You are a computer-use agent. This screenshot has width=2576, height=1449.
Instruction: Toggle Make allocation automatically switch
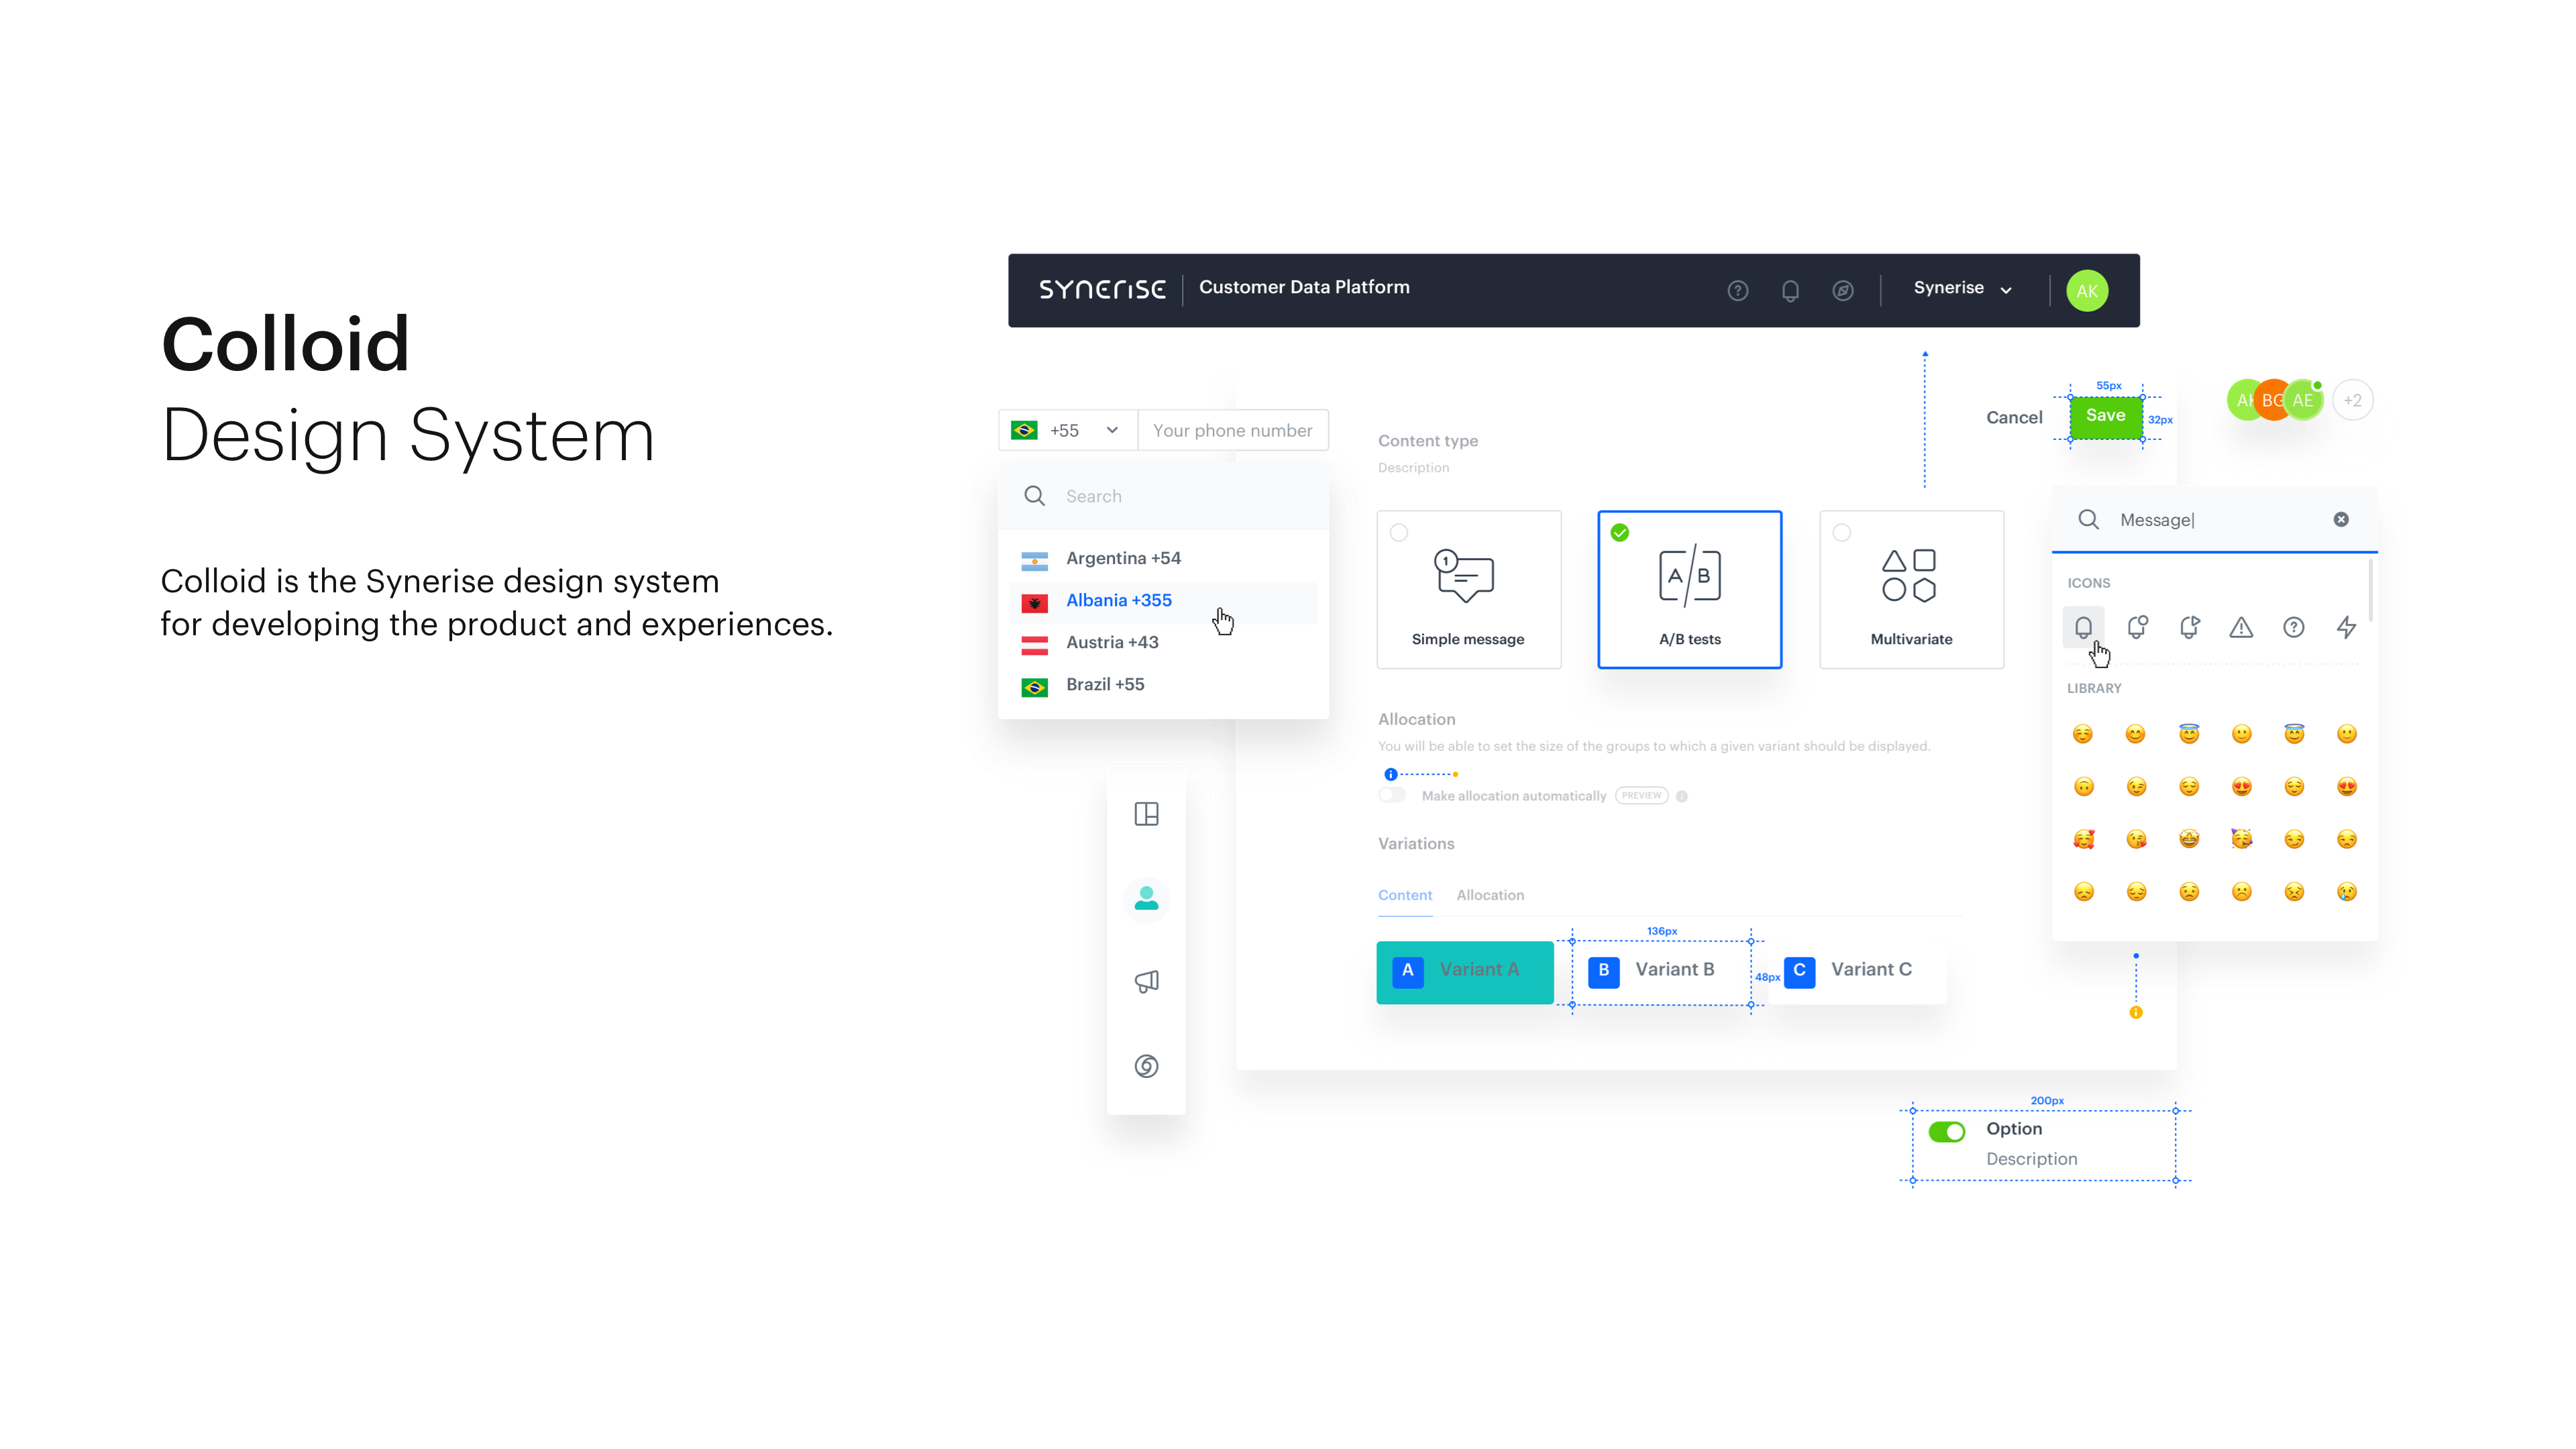click(1392, 796)
